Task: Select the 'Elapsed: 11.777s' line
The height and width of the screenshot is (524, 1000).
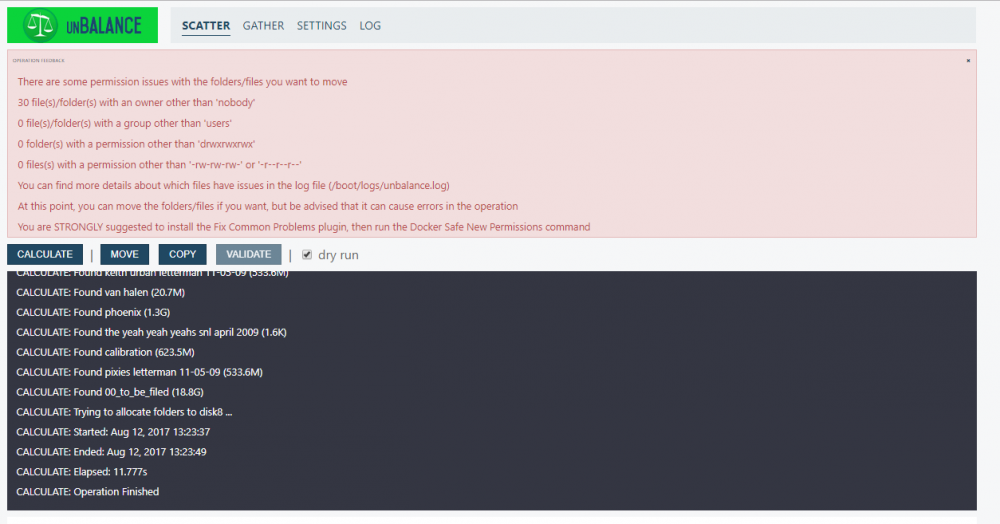Action: (82, 472)
